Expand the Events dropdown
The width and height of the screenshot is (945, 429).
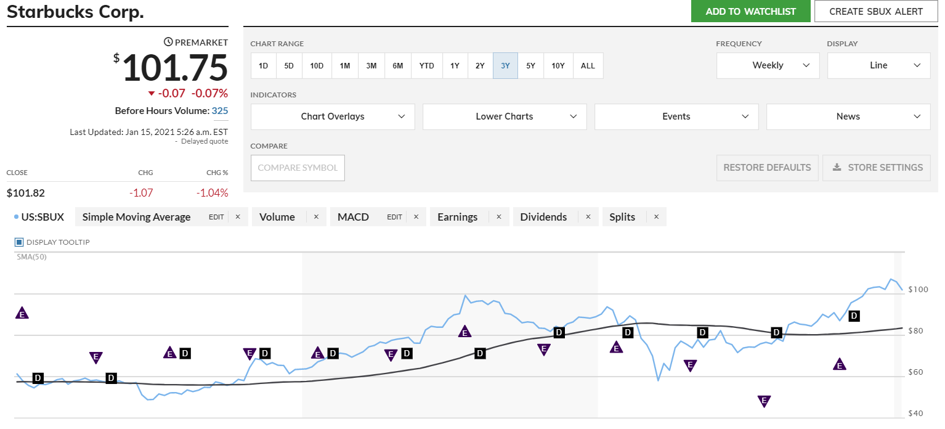[676, 116]
